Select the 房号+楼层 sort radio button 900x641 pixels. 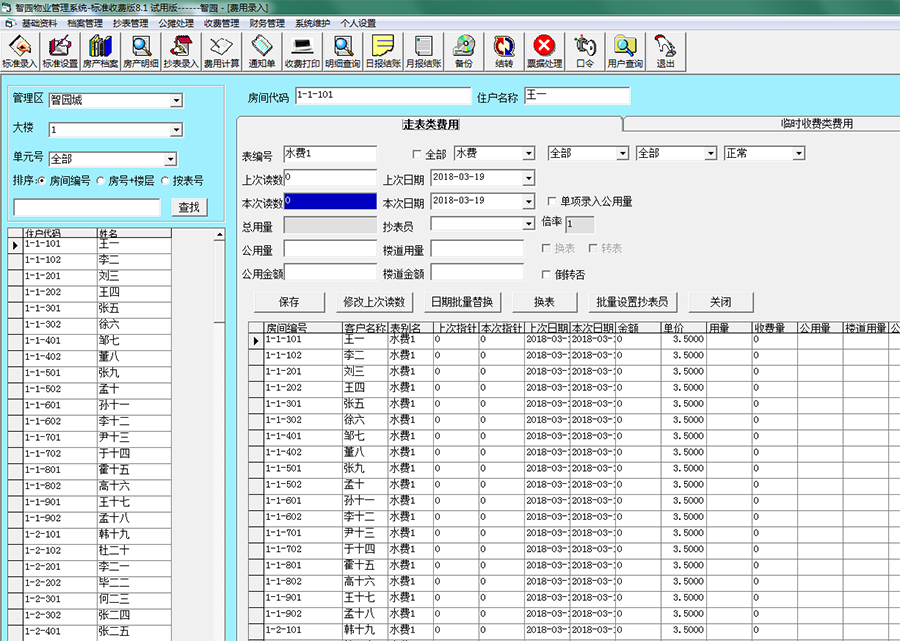tap(100, 181)
